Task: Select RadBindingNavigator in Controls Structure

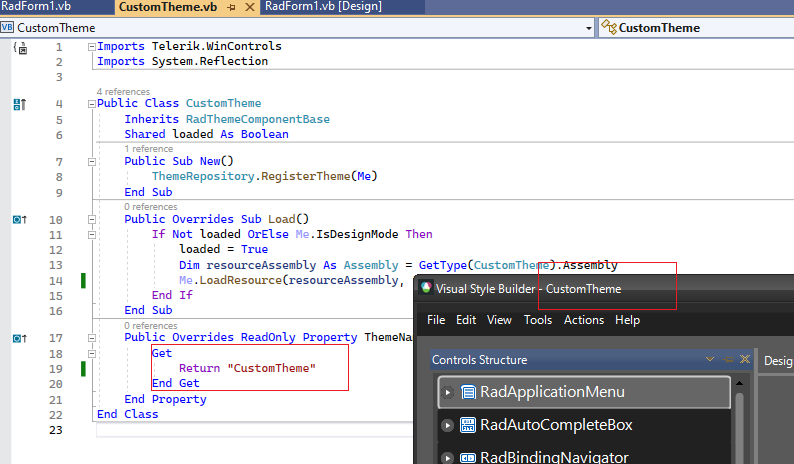Action: tap(584, 454)
